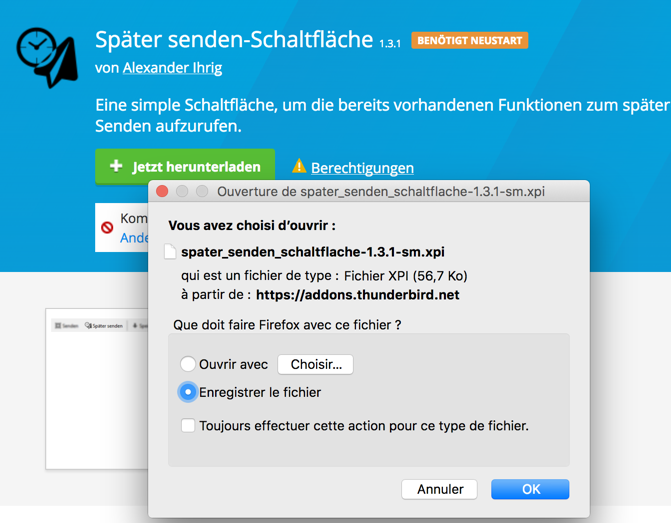Open the add-on screenshot thumbnail

(98, 390)
